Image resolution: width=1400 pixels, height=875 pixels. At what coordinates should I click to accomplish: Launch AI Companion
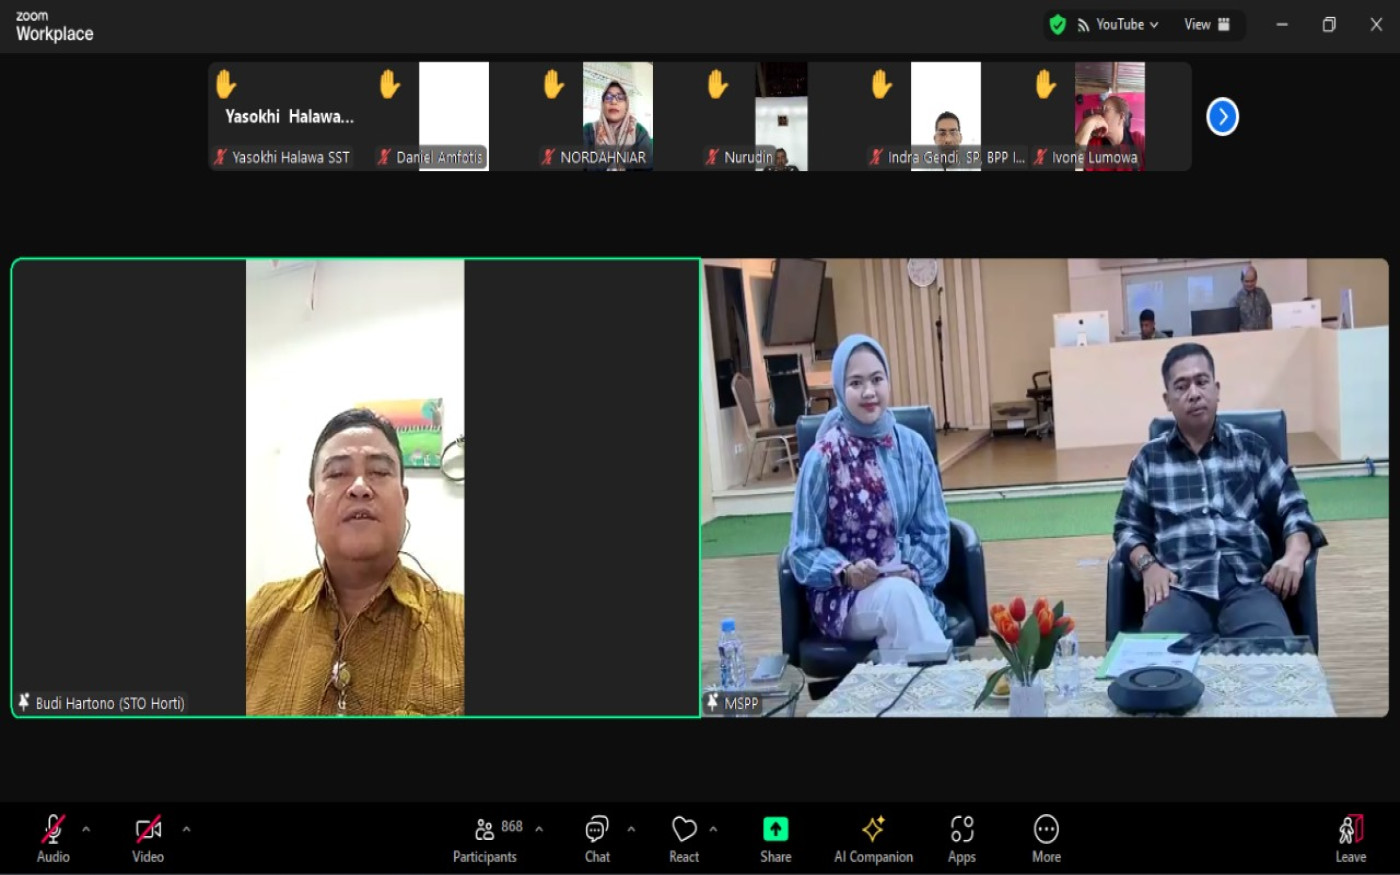873,837
